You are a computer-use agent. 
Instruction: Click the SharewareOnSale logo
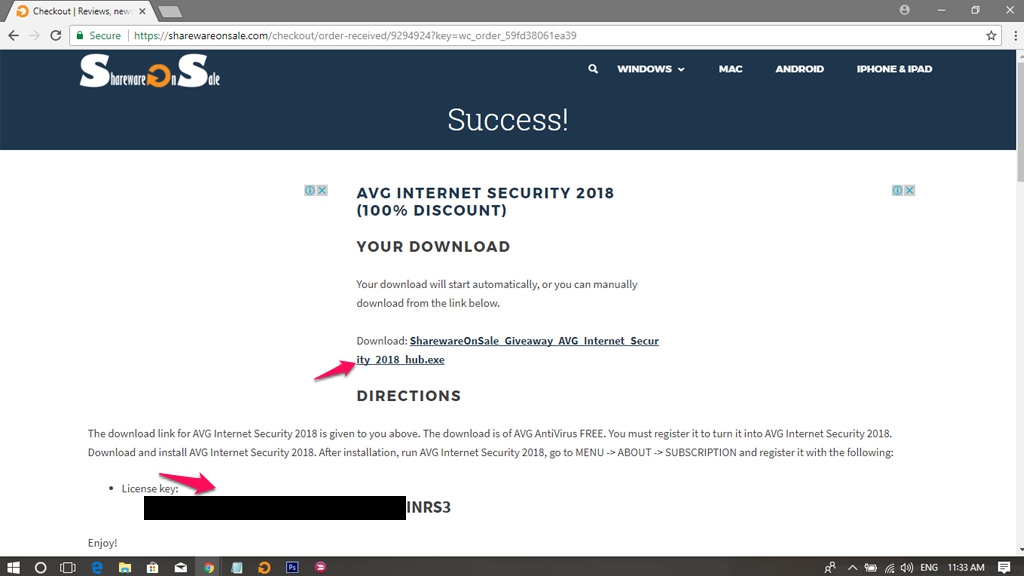150,71
